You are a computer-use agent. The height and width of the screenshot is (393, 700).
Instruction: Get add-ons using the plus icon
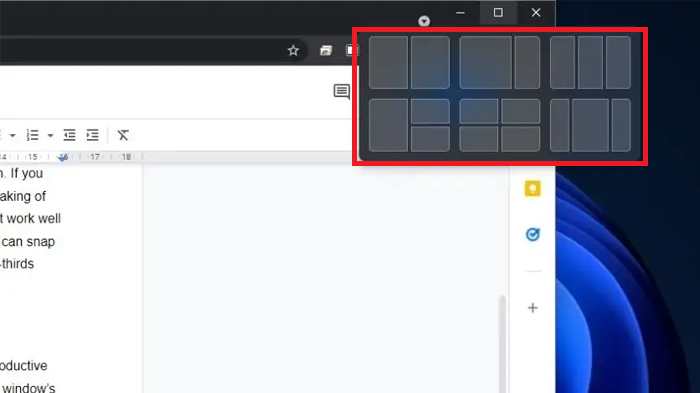[533, 308]
